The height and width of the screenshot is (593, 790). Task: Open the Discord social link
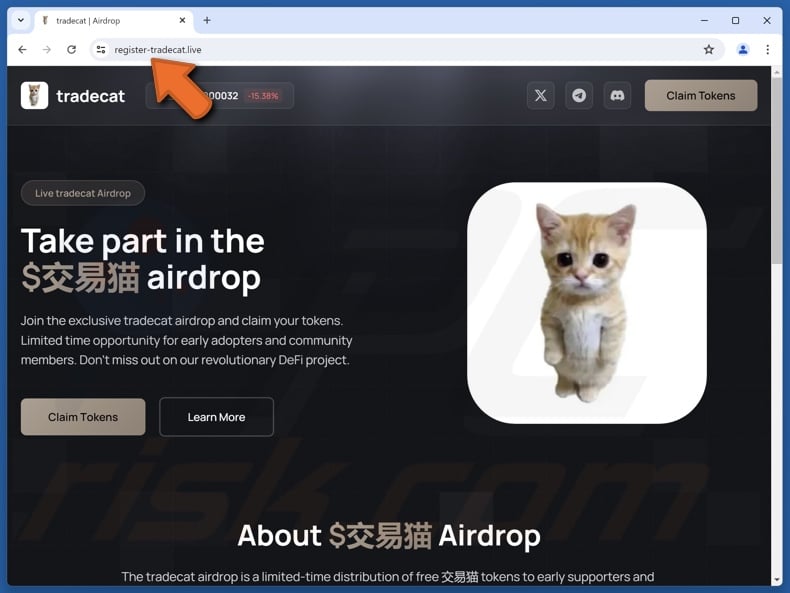pos(617,96)
